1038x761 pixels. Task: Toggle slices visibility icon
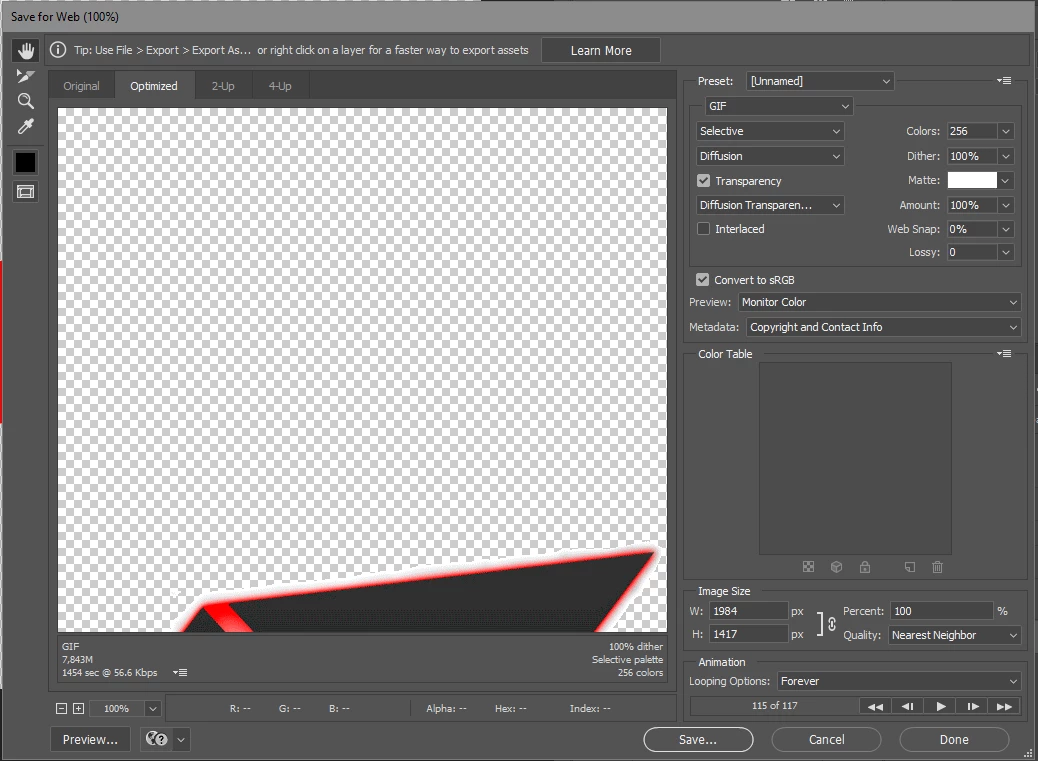[x=26, y=192]
